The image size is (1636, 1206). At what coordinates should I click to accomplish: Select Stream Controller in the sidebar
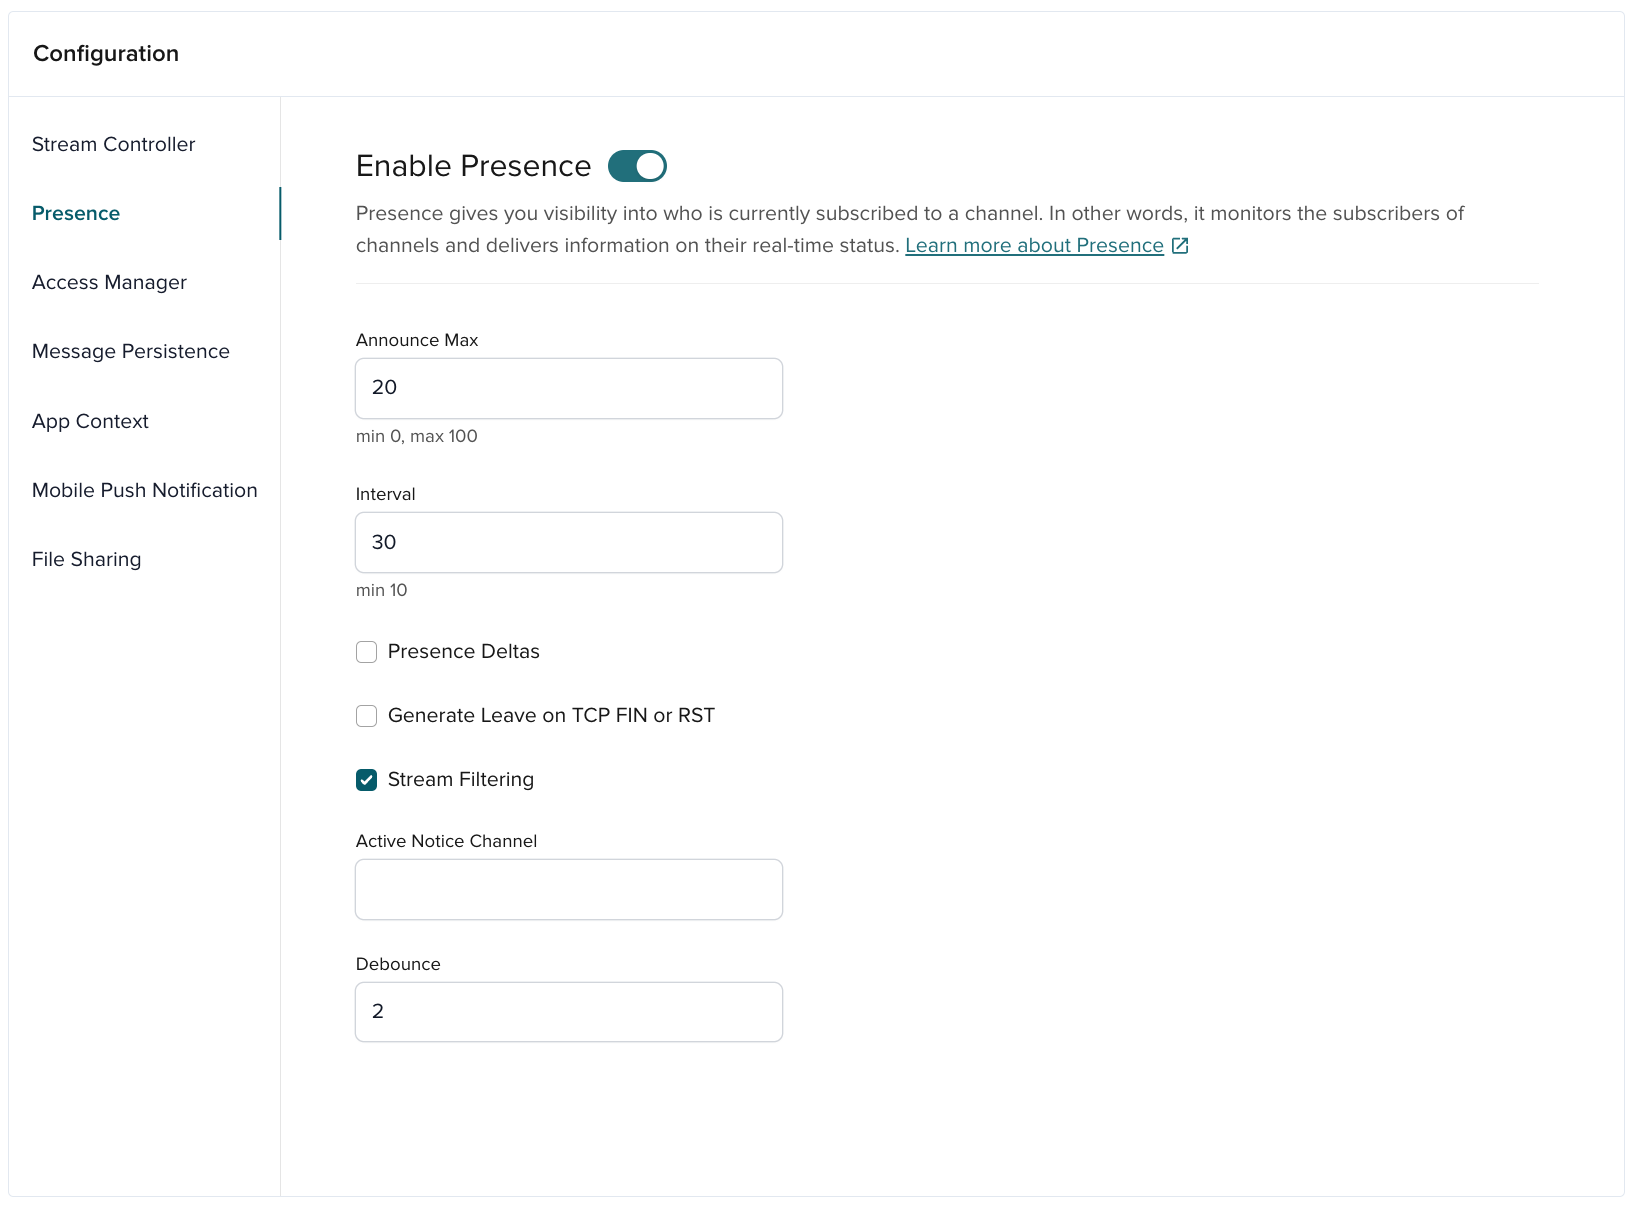[113, 144]
